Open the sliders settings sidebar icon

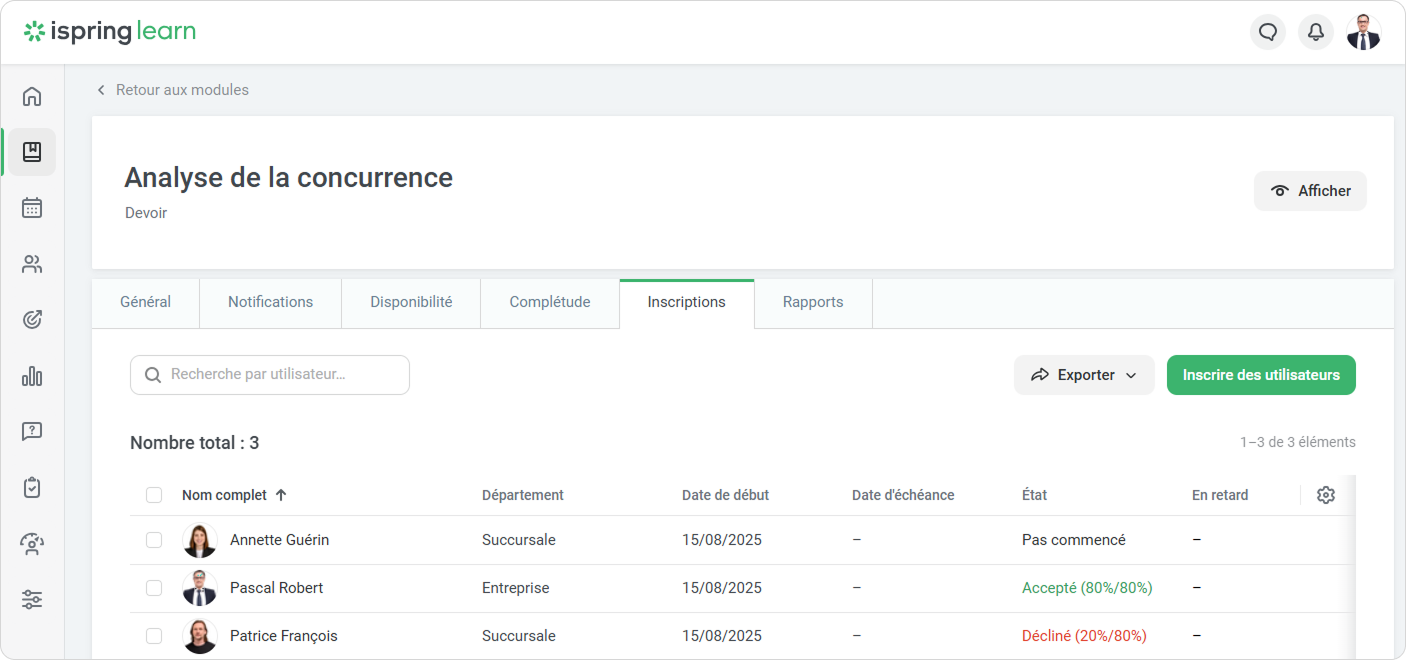coord(32,600)
